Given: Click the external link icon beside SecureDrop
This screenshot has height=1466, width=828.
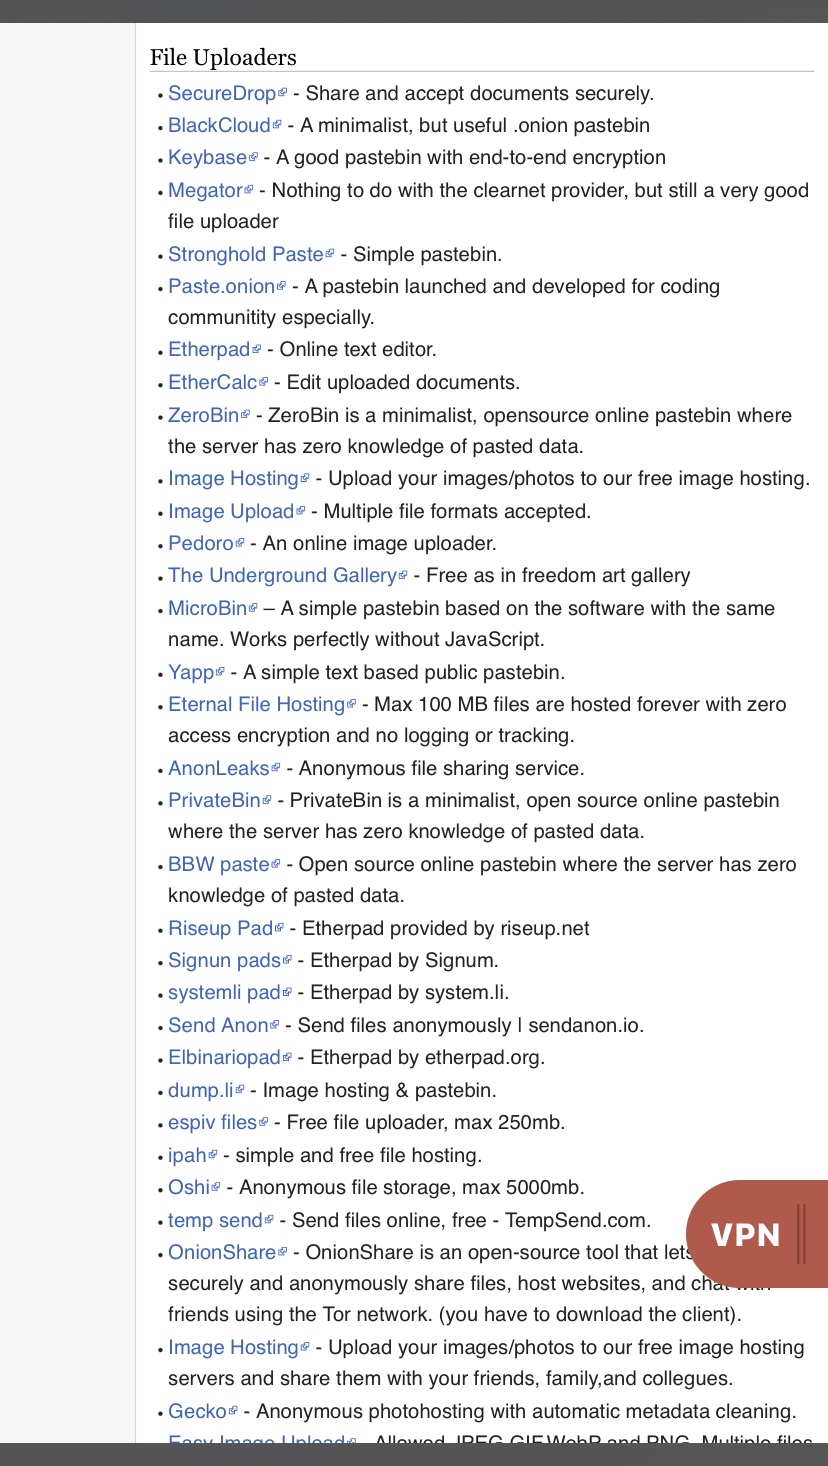Looking at the screenshot, I should click(x=283, y=93).
